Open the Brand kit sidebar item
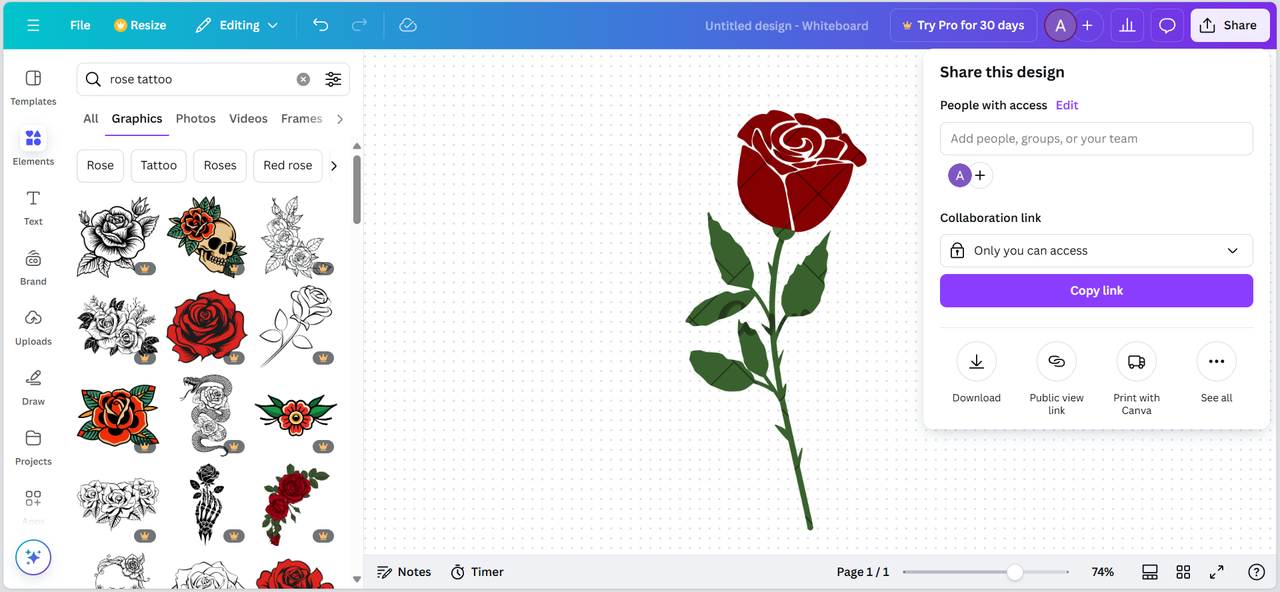The height and width of the screenshot is (592, 1280). [x=33, y=267]
